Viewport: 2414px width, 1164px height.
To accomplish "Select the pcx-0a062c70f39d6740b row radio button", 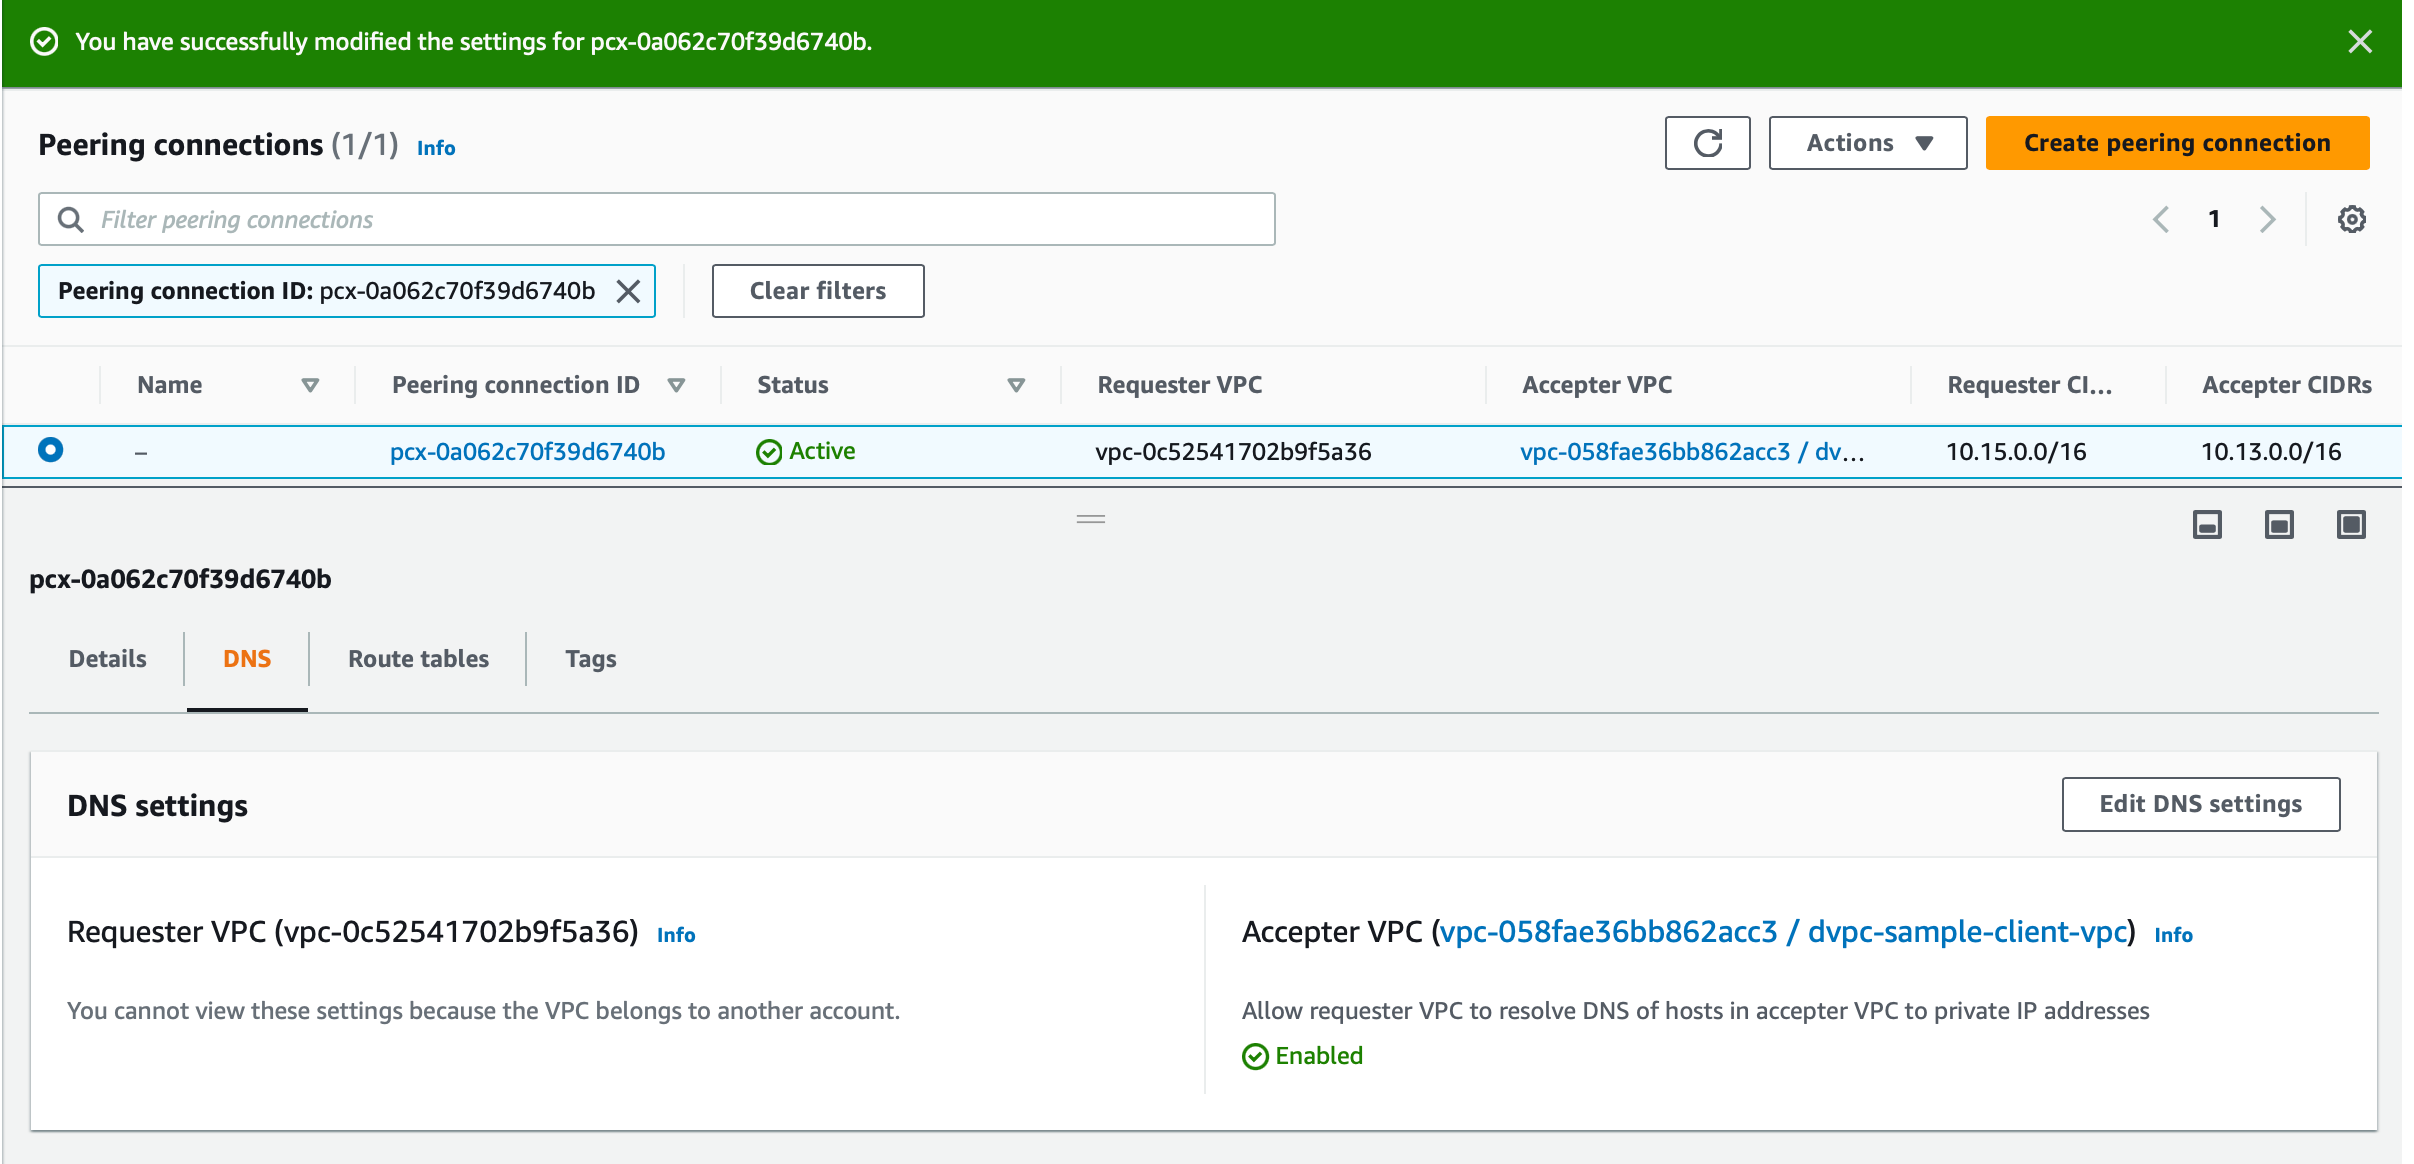I will 50,451.
